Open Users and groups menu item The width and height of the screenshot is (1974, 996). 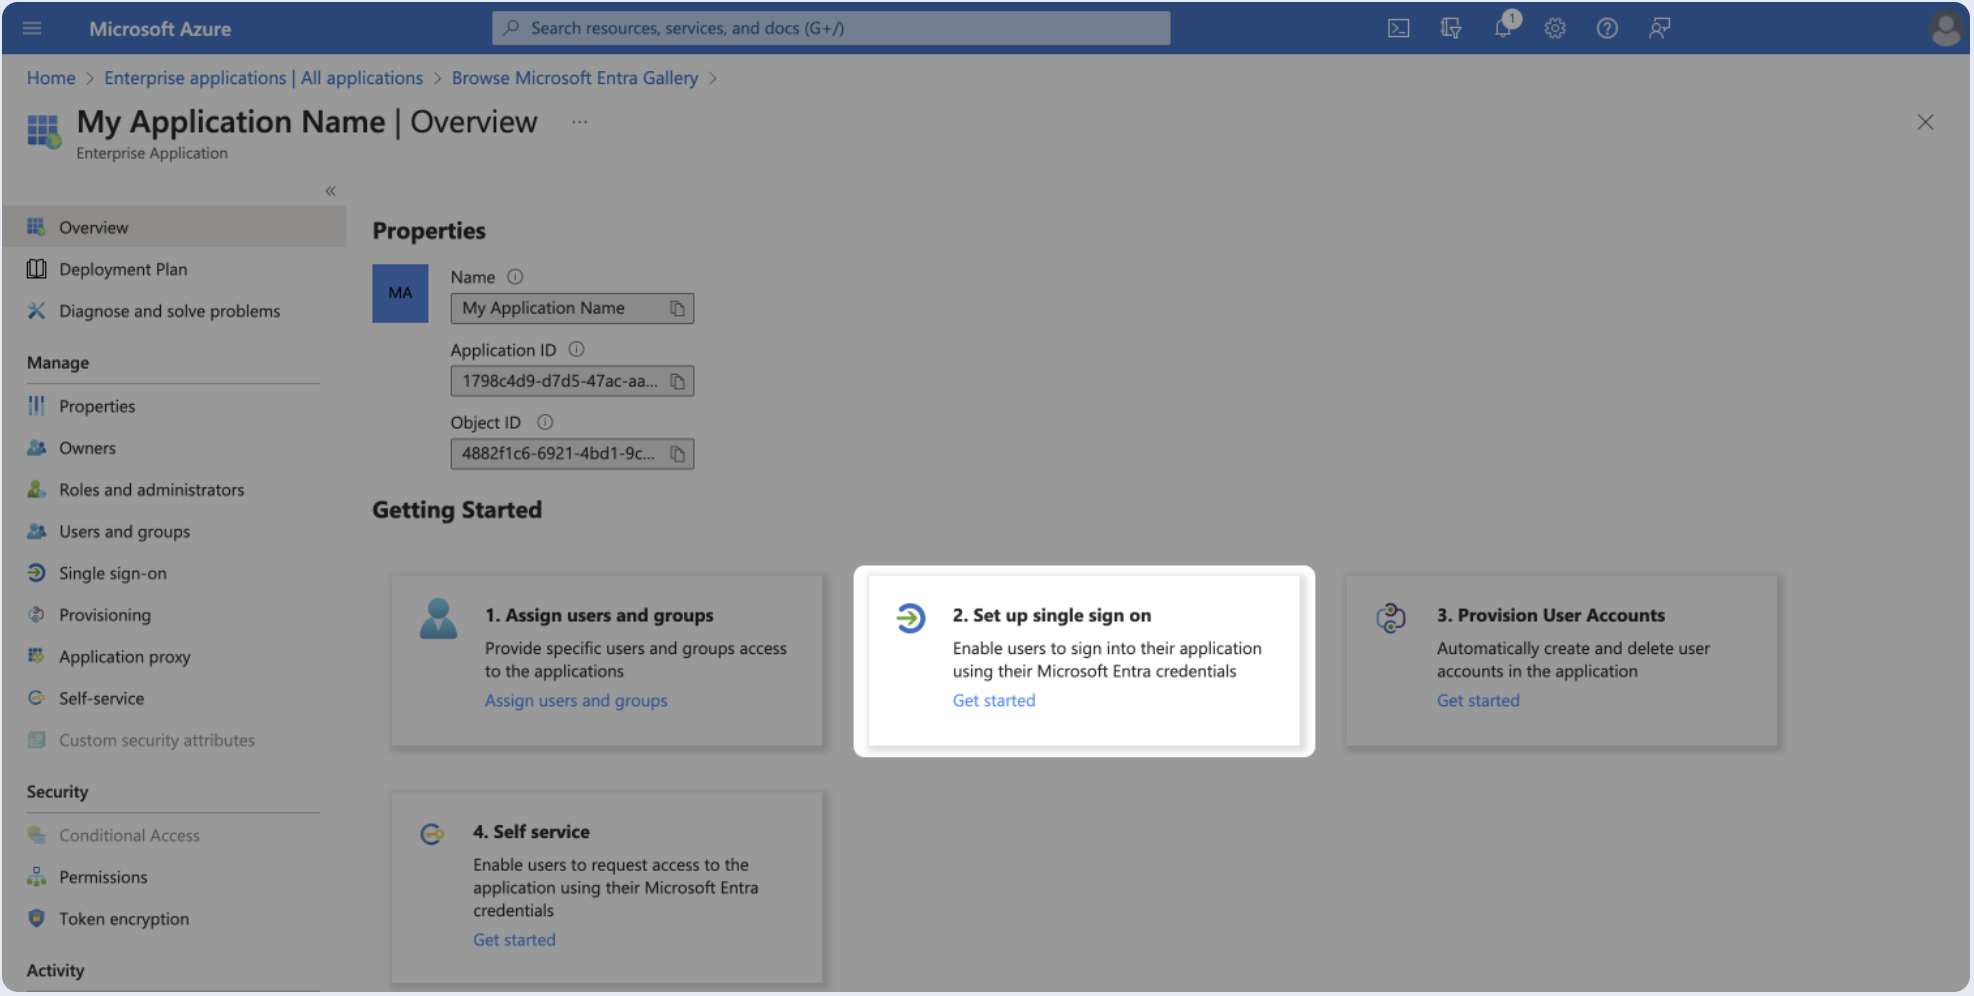pos(124,531)
